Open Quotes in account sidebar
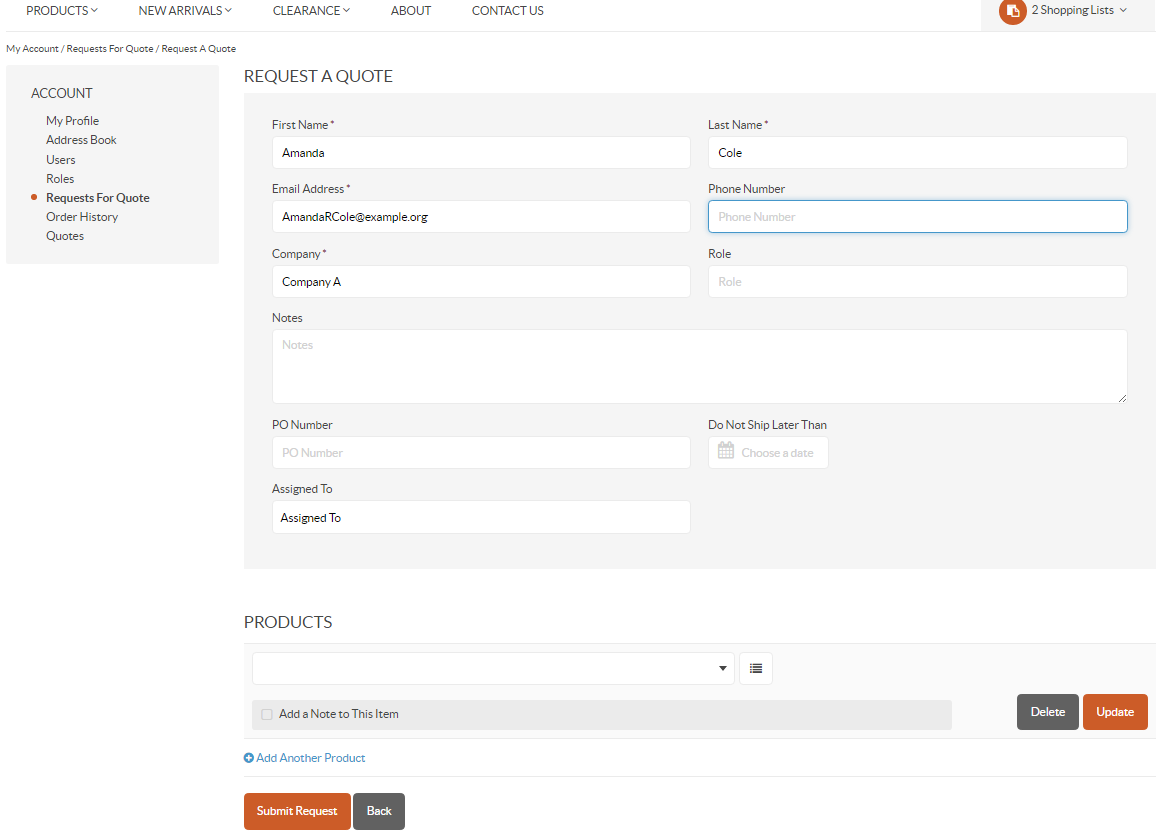This screenshot has height=831, width=1168. (65, 236)
